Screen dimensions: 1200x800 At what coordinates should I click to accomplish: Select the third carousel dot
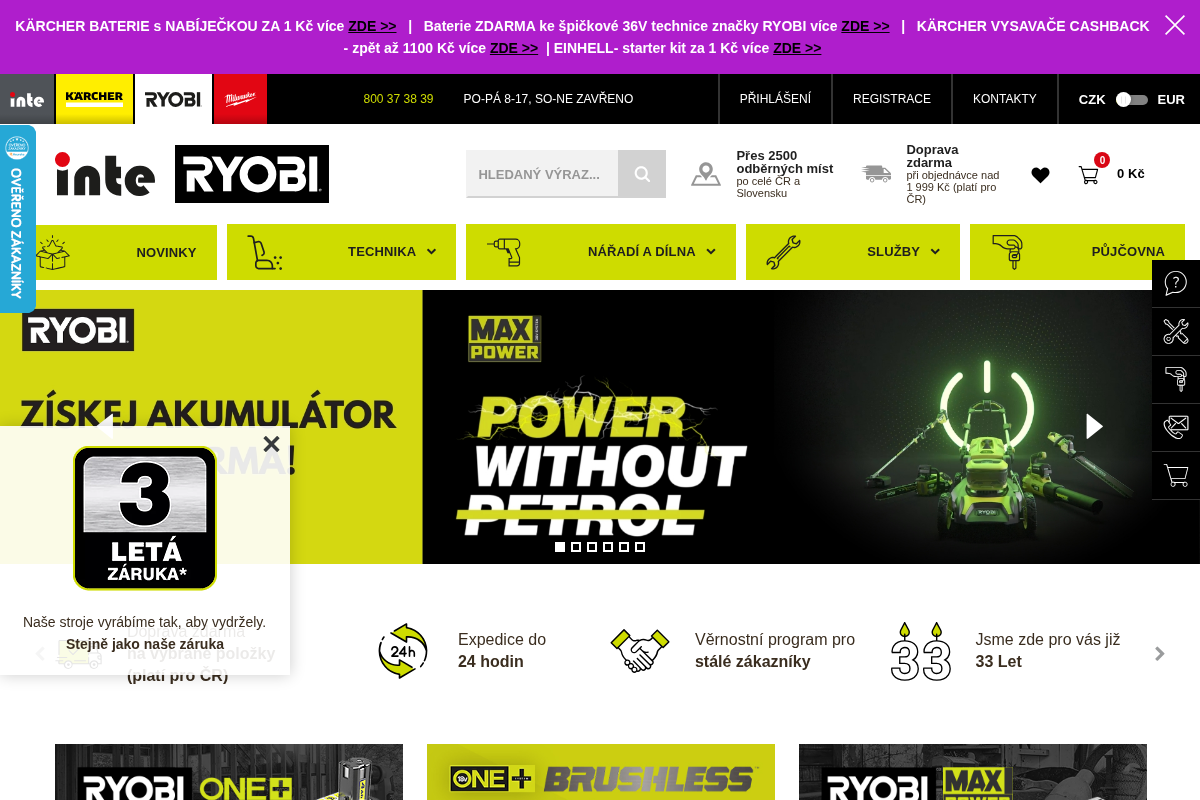[592, 547]
